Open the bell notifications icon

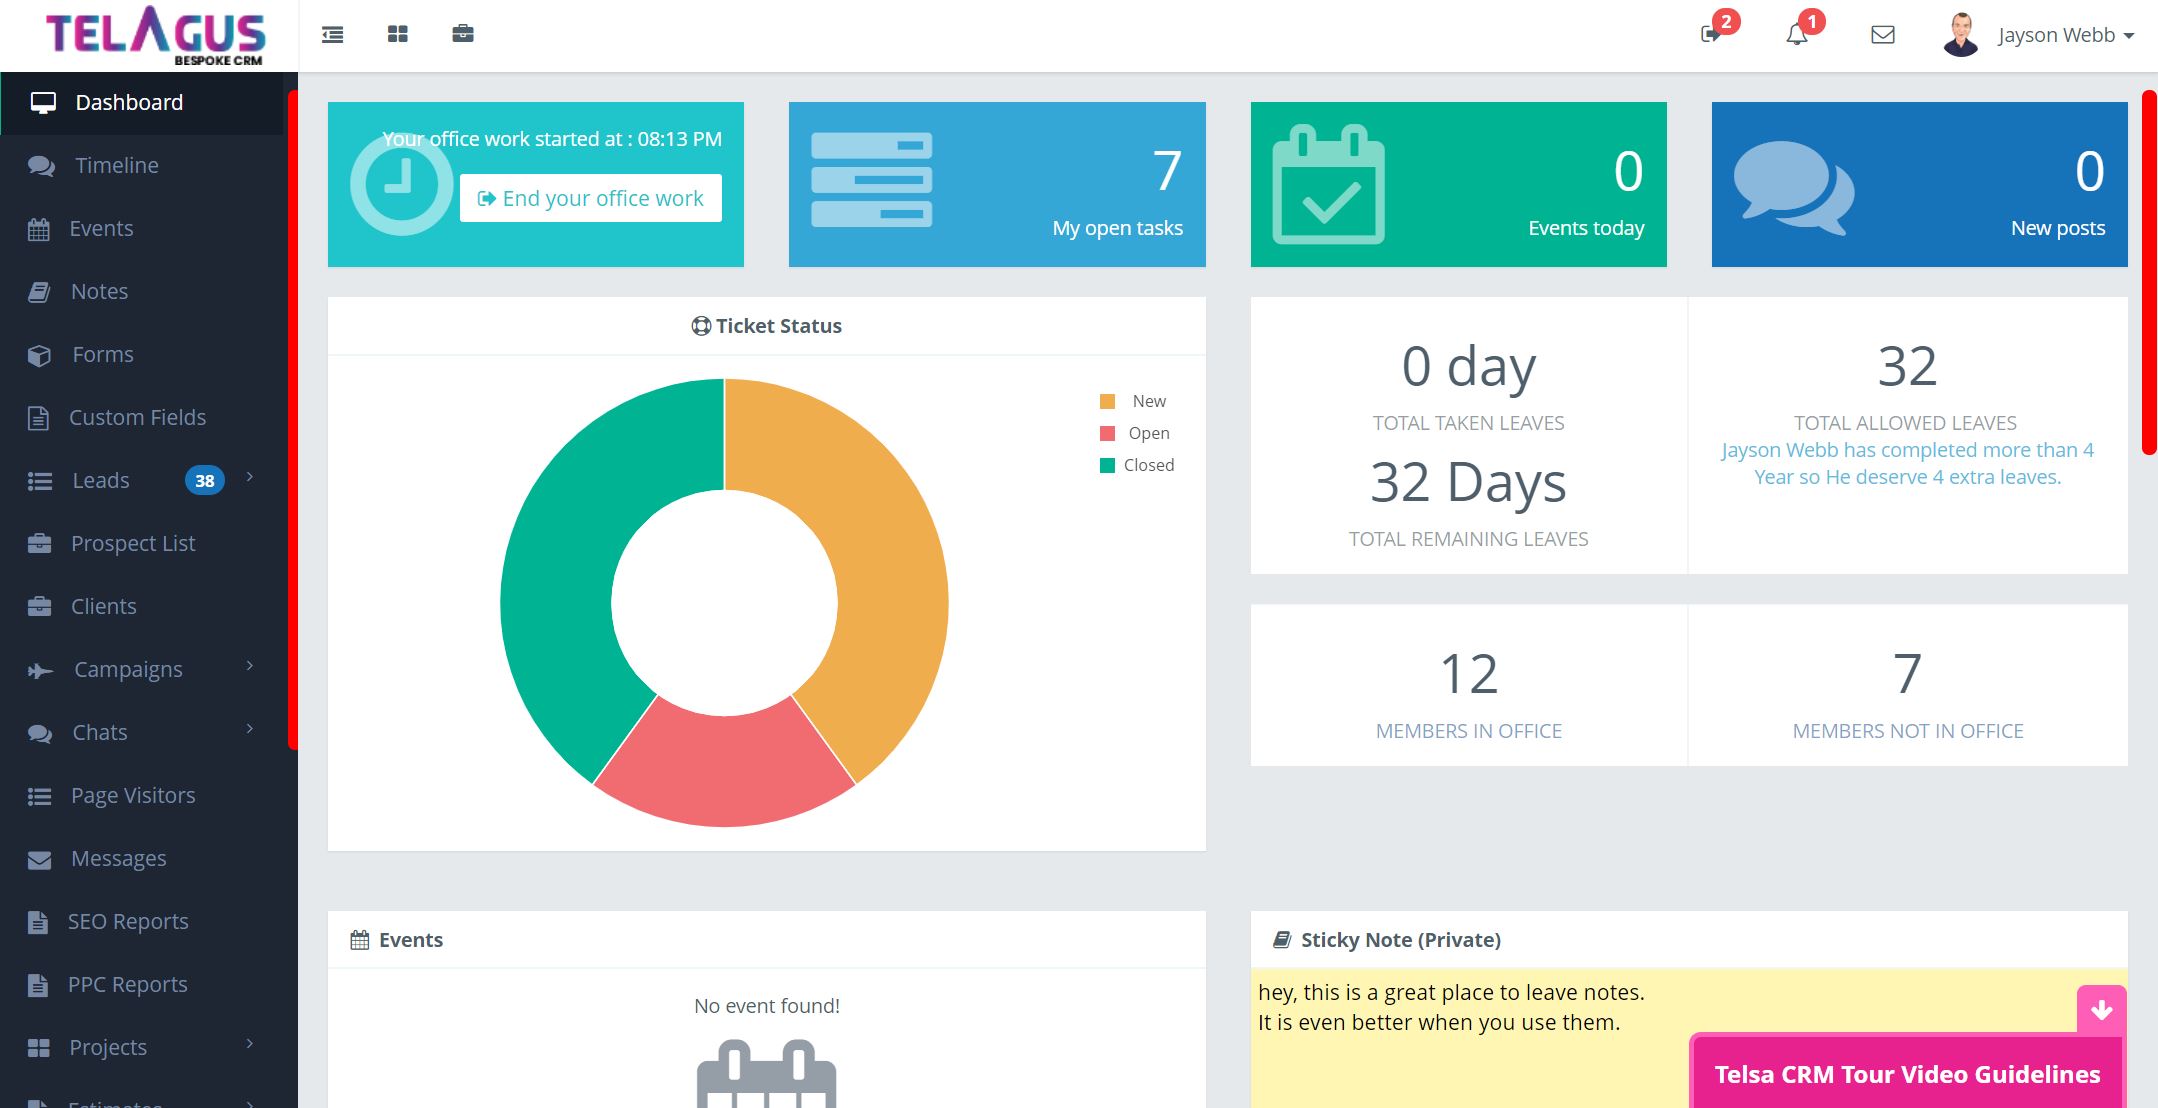tap(1797, 35)
